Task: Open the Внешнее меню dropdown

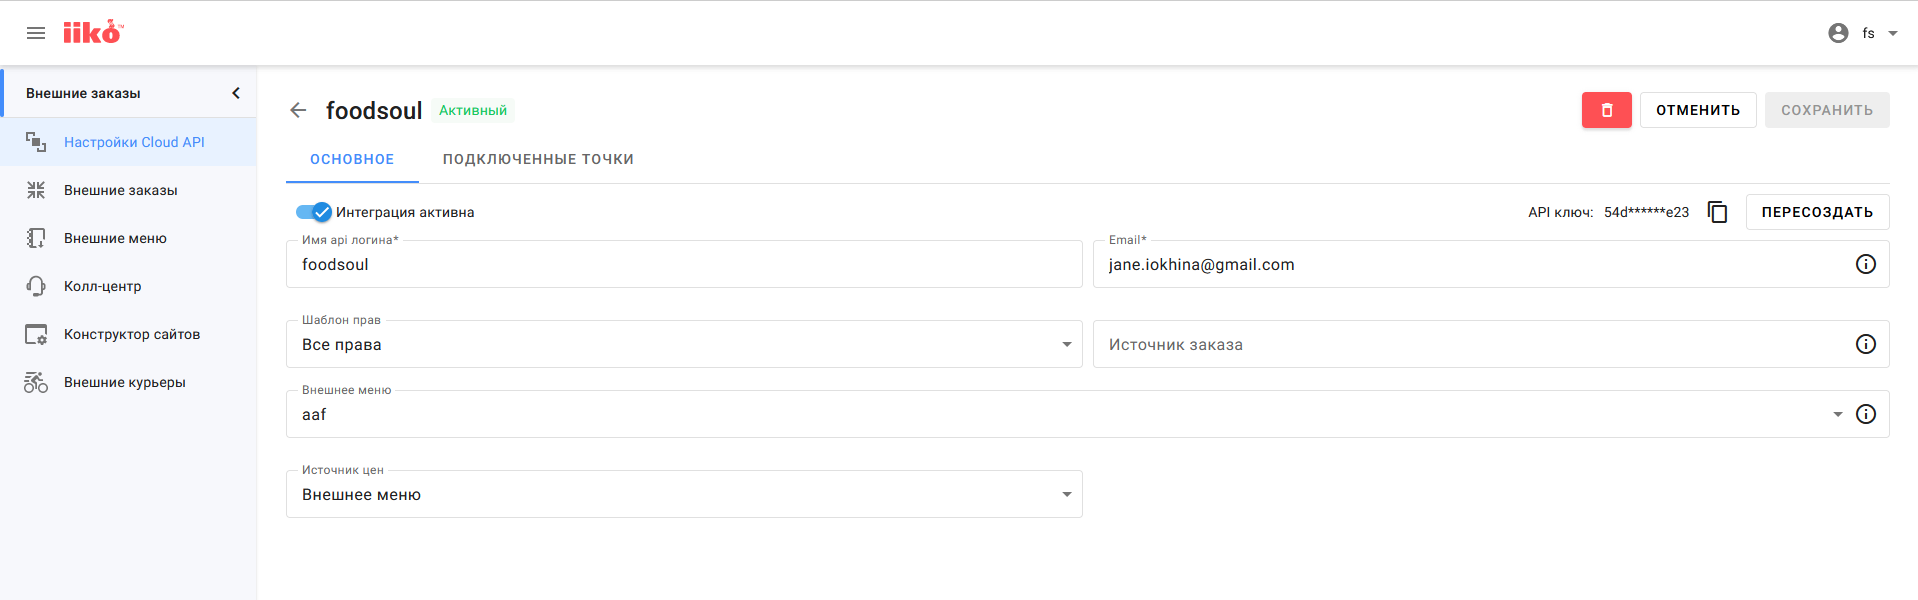Action: click(1836, 414)
